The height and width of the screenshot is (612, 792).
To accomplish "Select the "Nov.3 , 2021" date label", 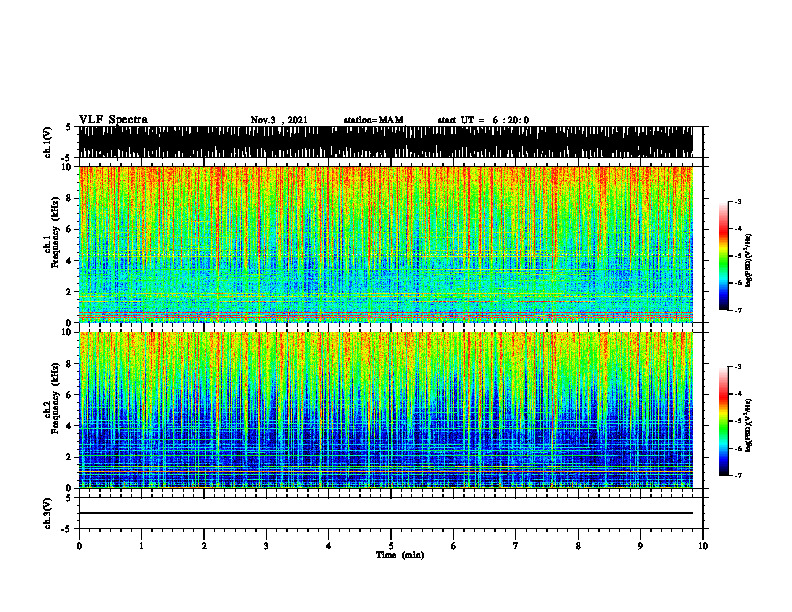I will (279, 120).
